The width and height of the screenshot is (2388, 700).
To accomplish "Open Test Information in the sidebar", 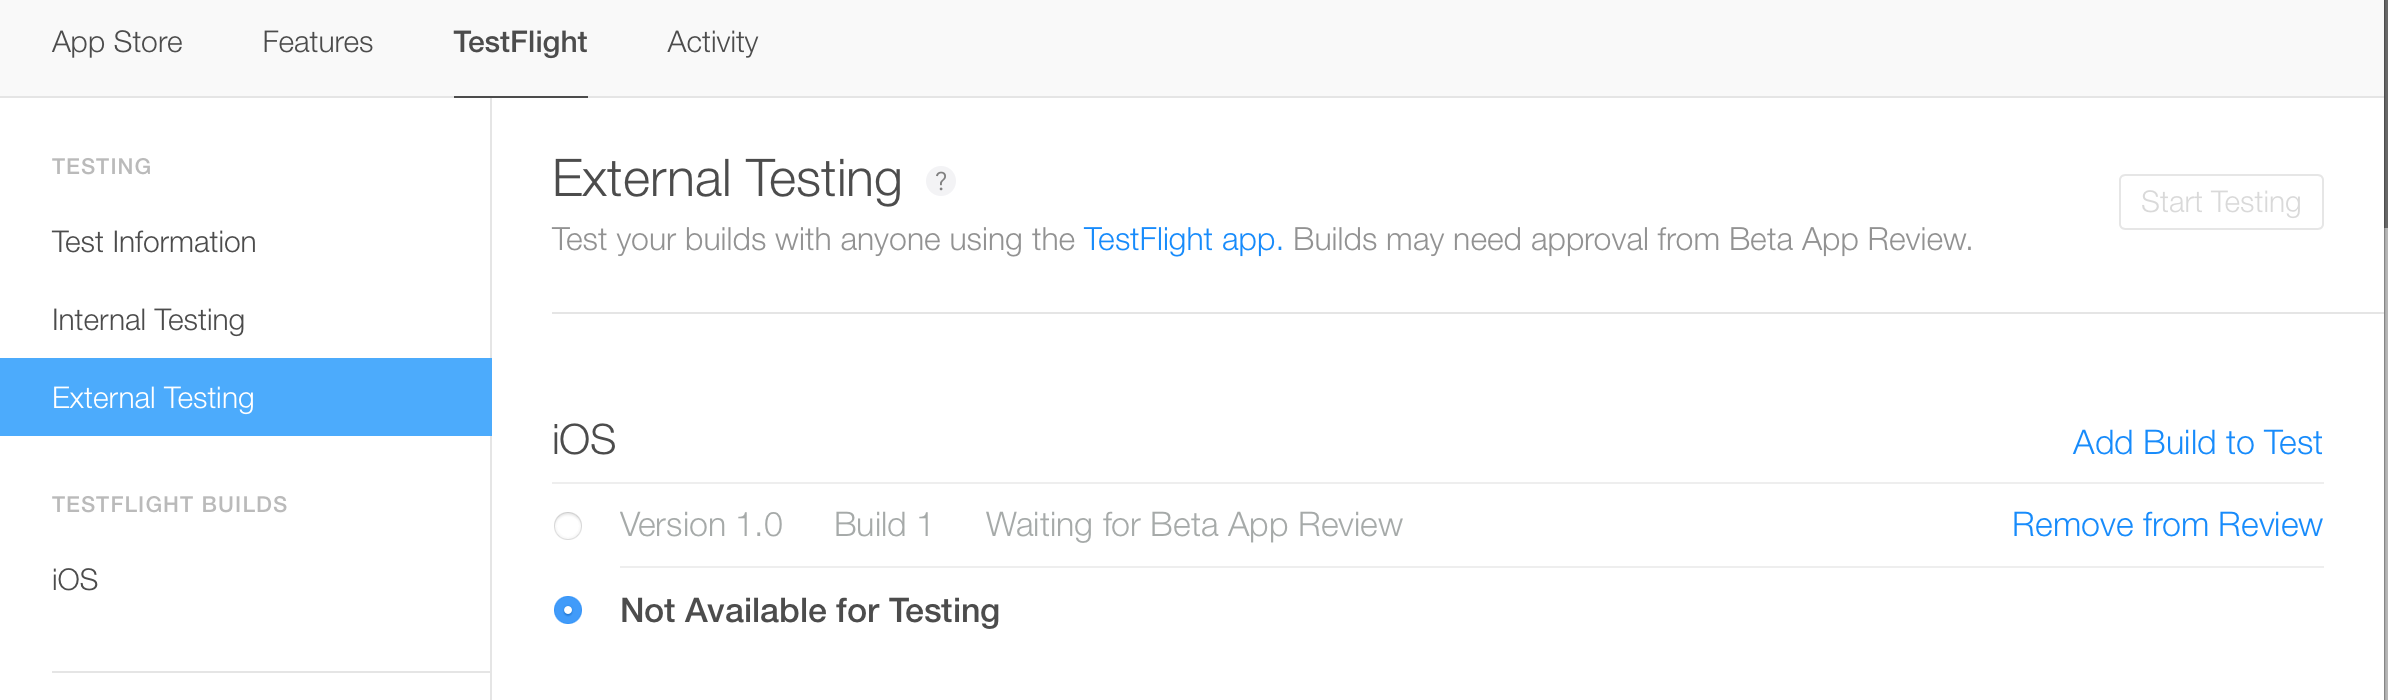I will click(154, 242).
